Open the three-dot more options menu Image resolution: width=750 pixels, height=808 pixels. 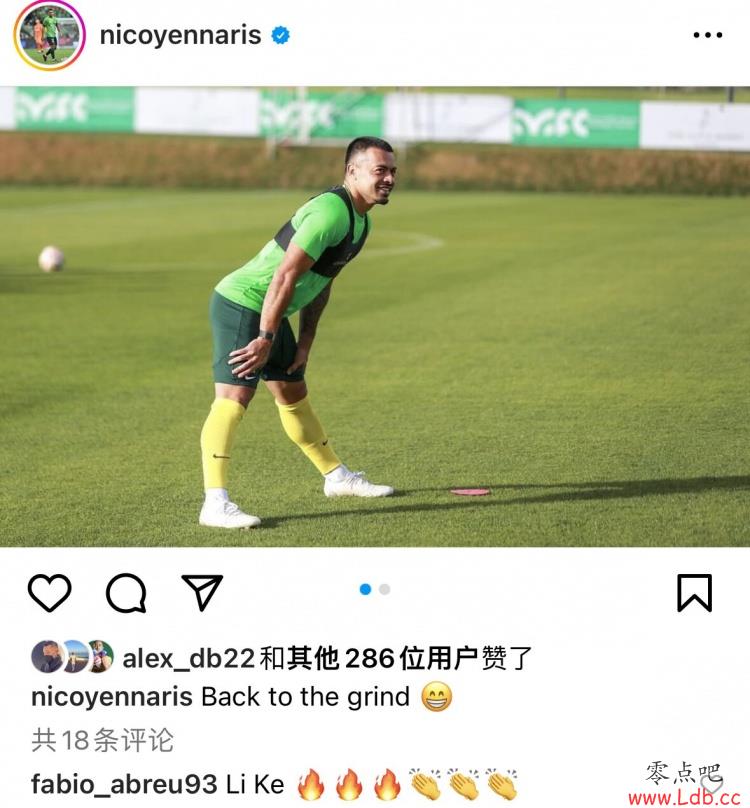pyautogui.click(x=708, y=35)
